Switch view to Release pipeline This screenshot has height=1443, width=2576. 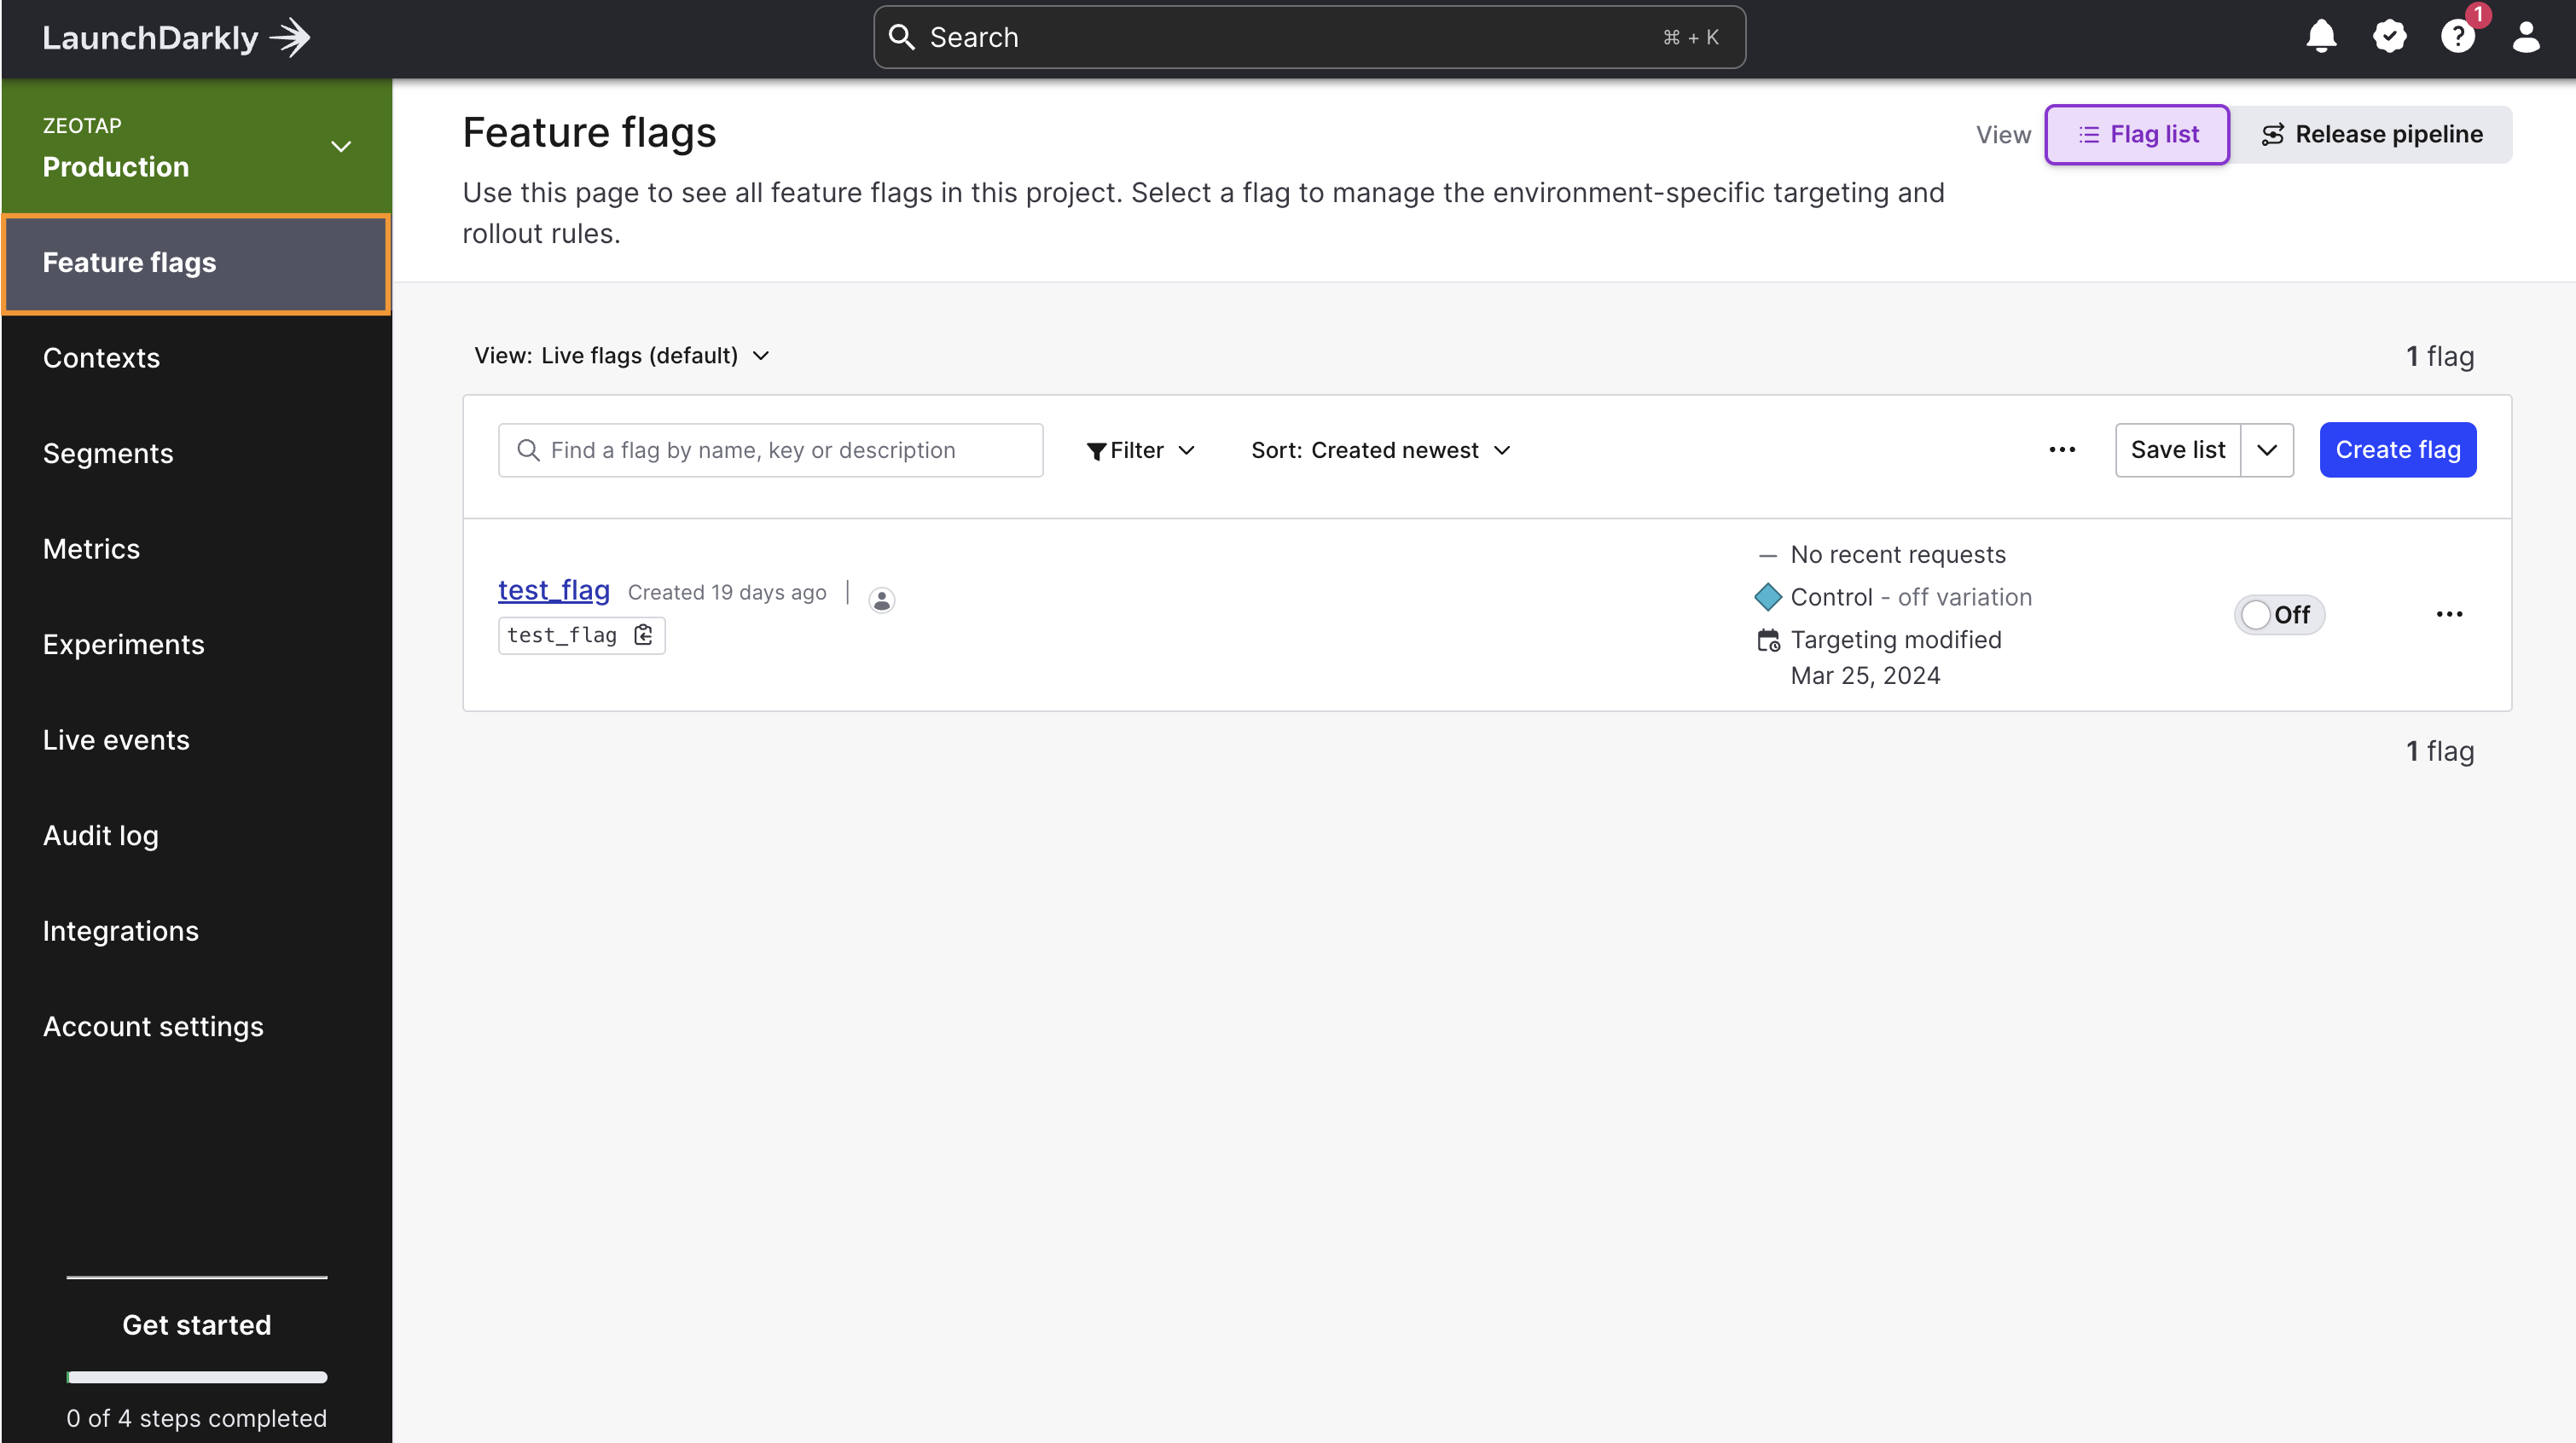[2371, 134]
